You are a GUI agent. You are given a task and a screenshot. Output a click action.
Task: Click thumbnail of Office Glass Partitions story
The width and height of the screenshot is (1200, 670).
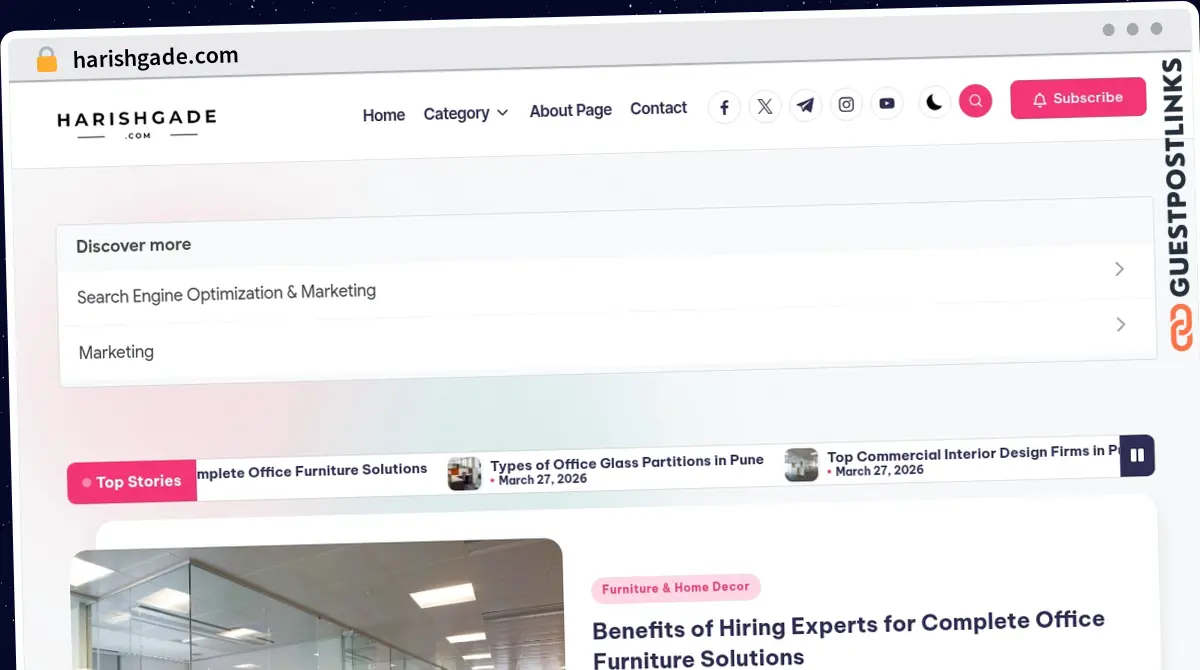(x=464, y=473)
